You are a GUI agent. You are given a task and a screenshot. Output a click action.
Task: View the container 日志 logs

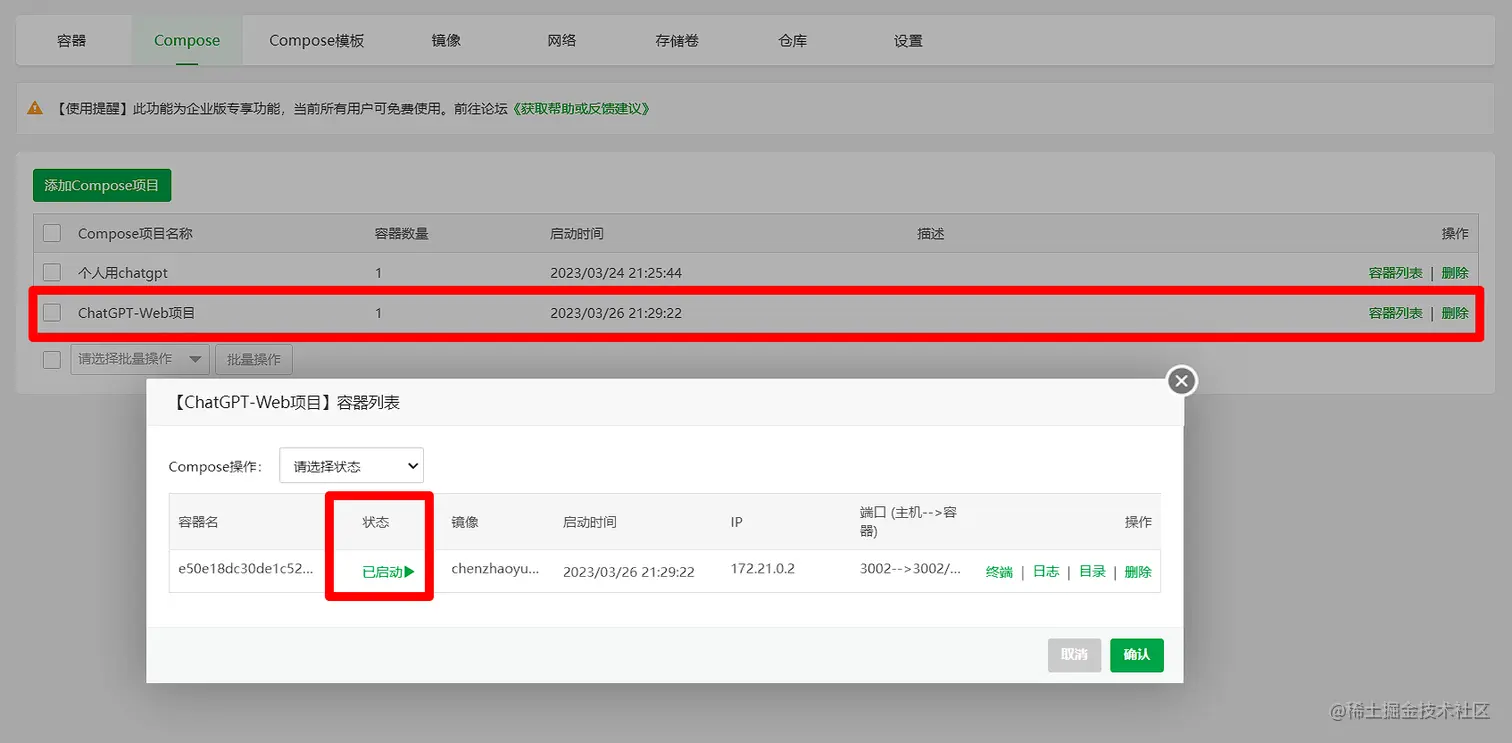click(x=1046, y=572)
